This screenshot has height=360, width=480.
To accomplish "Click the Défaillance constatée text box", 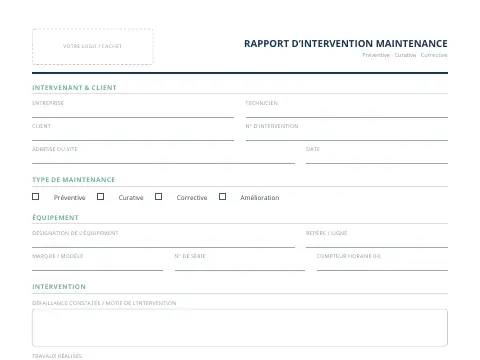I will pos(240,328).
